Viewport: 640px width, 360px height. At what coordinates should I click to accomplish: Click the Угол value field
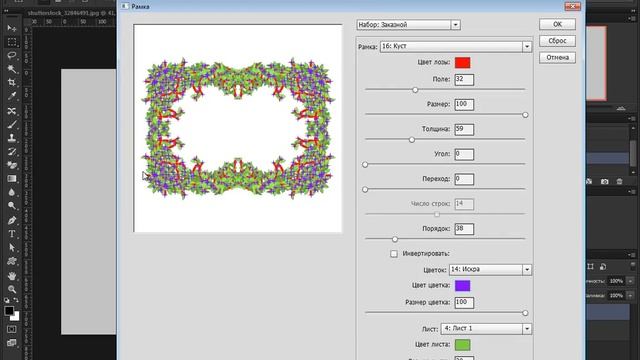coord(464,154)
